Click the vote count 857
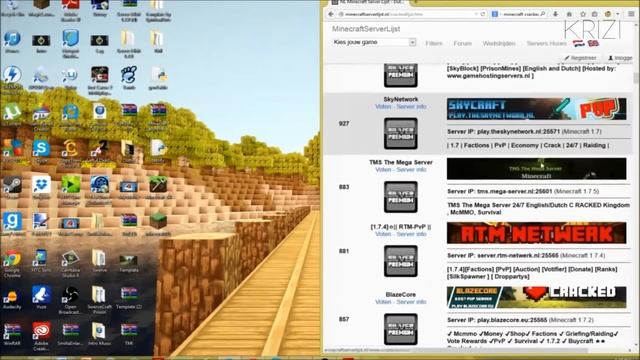The image size is (640, 360). (x=344, y=319)
